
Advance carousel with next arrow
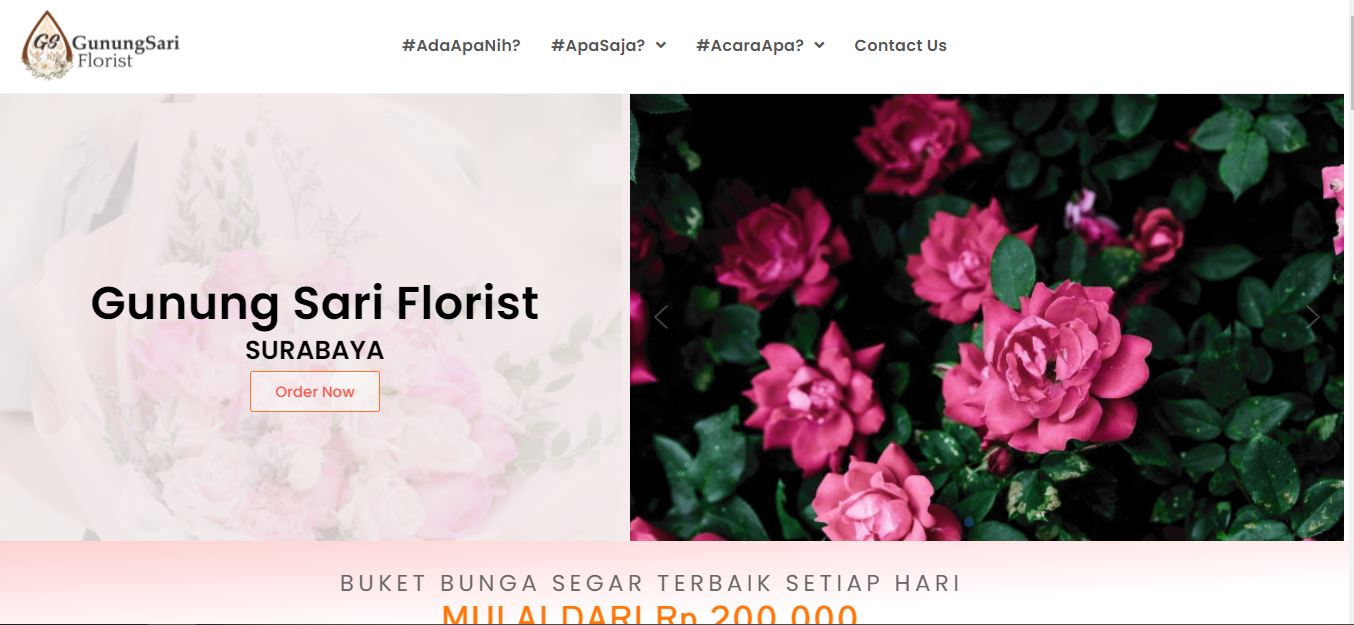pyautogui.click(x=1313, y=317)
